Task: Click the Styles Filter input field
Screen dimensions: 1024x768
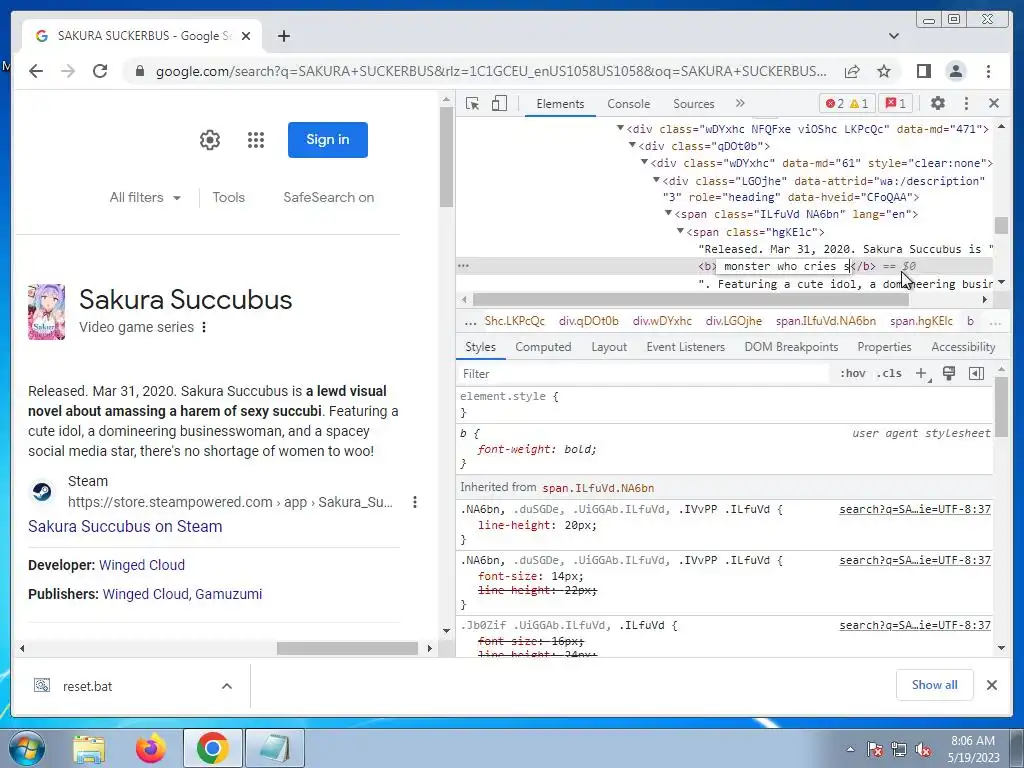Action: (x=643, y=374)
